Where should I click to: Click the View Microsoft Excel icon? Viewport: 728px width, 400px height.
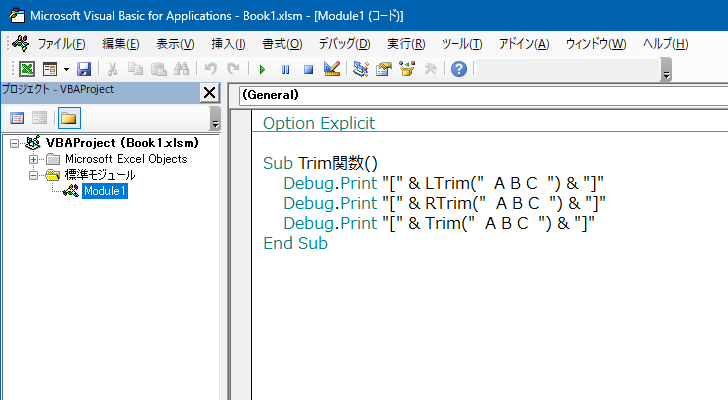tap(26, 69)
